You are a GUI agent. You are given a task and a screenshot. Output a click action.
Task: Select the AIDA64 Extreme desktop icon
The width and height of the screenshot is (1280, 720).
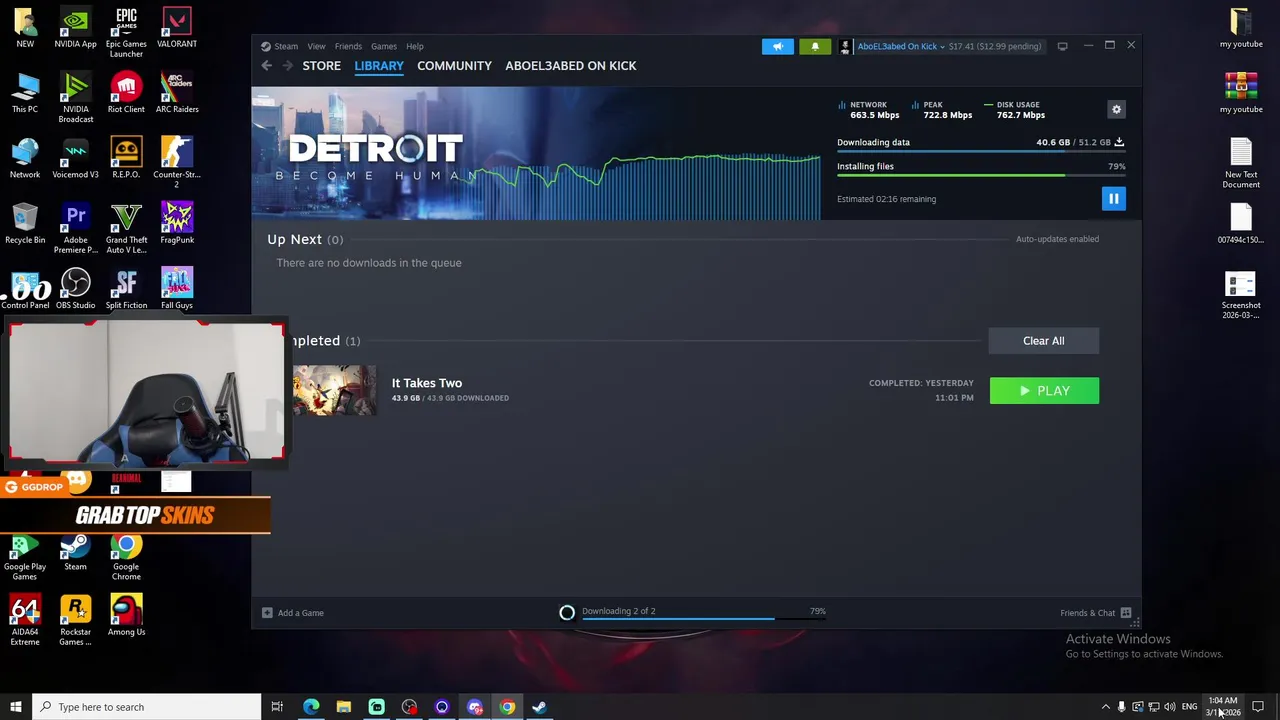pyautogui.click(x=25, y=620)
